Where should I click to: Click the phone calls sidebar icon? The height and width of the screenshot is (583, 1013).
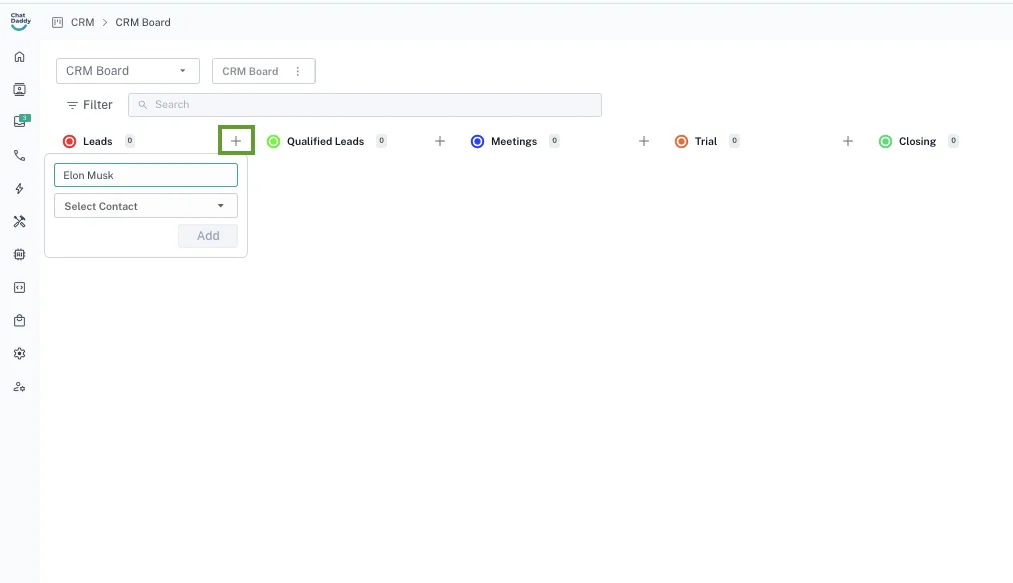coord(19,155)
